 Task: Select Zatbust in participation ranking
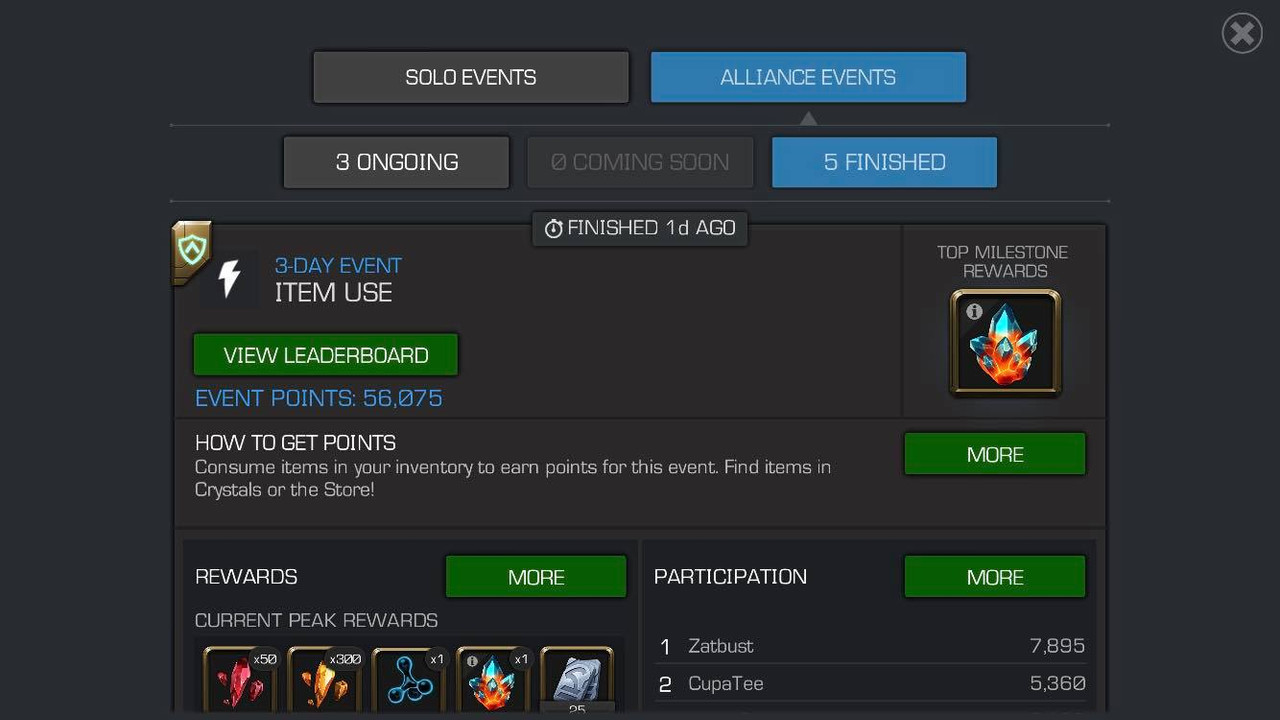871,646
